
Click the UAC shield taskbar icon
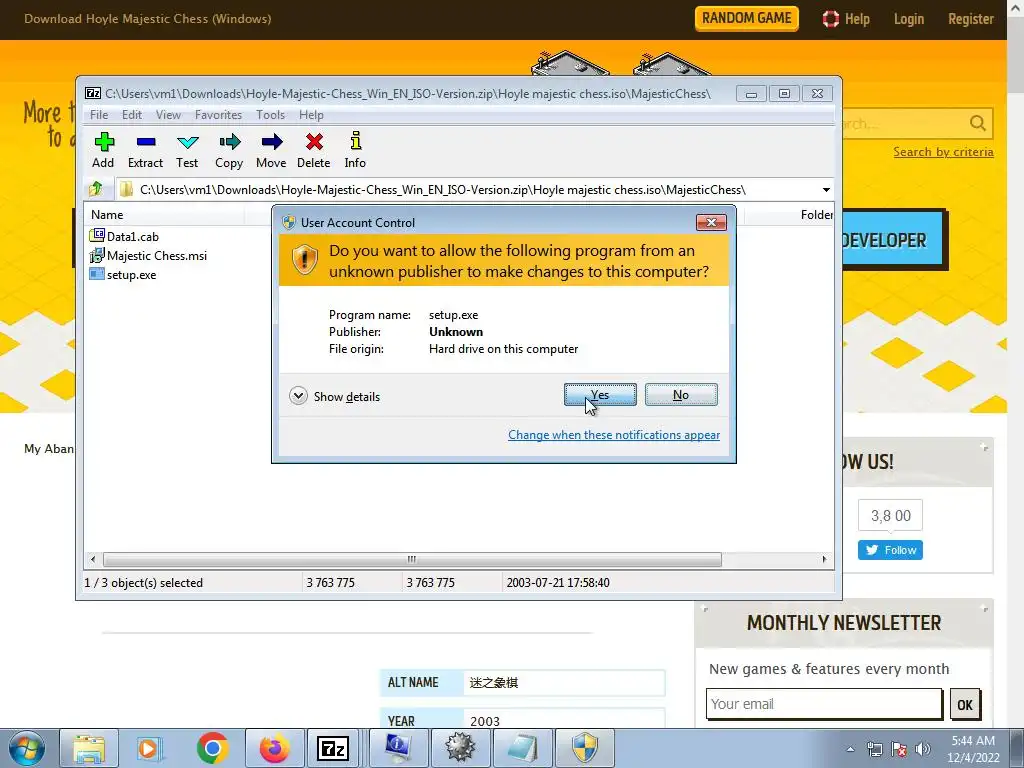pos(585,748)
